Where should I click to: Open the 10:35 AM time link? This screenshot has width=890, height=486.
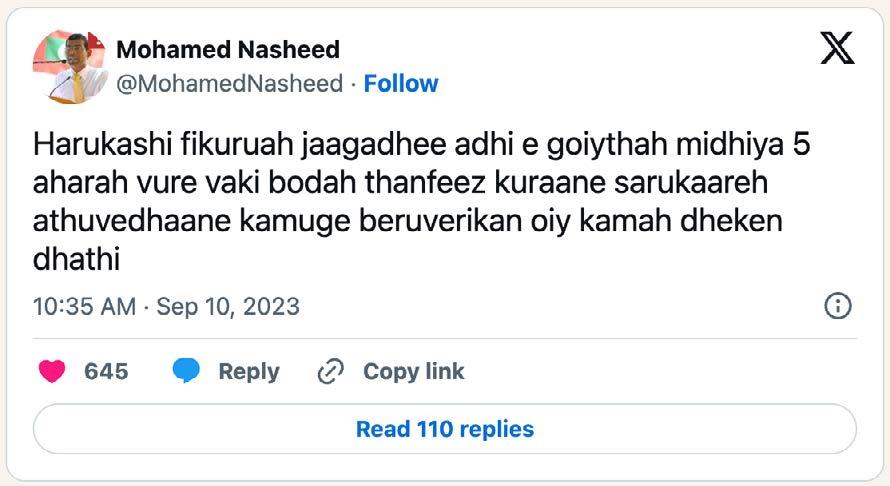point(84,306)
